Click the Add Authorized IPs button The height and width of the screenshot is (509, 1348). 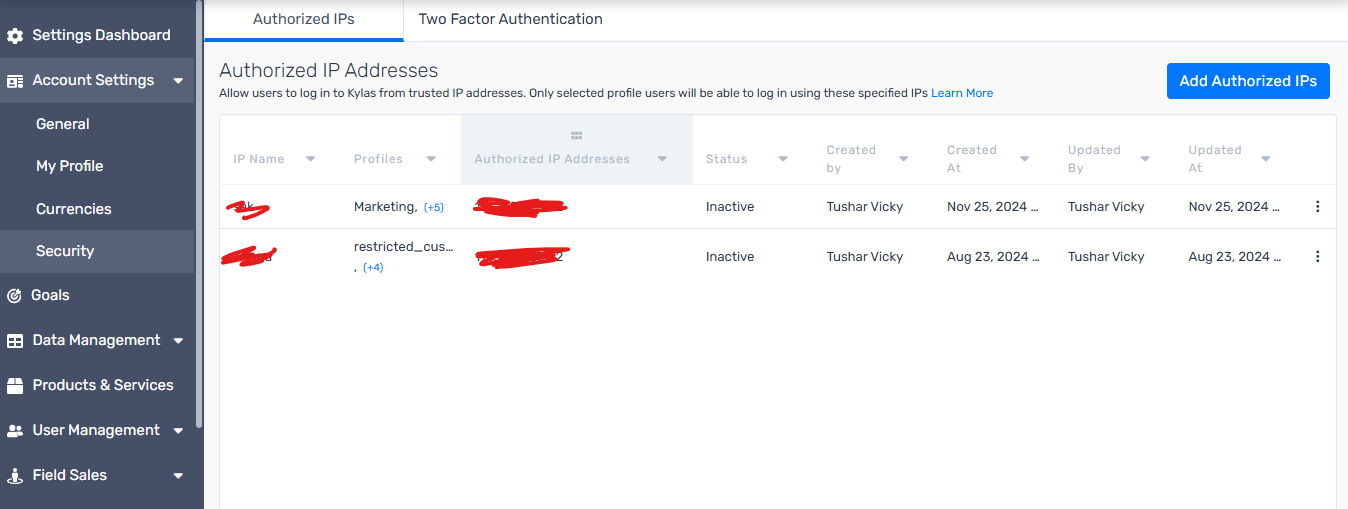click(1248, 81)
